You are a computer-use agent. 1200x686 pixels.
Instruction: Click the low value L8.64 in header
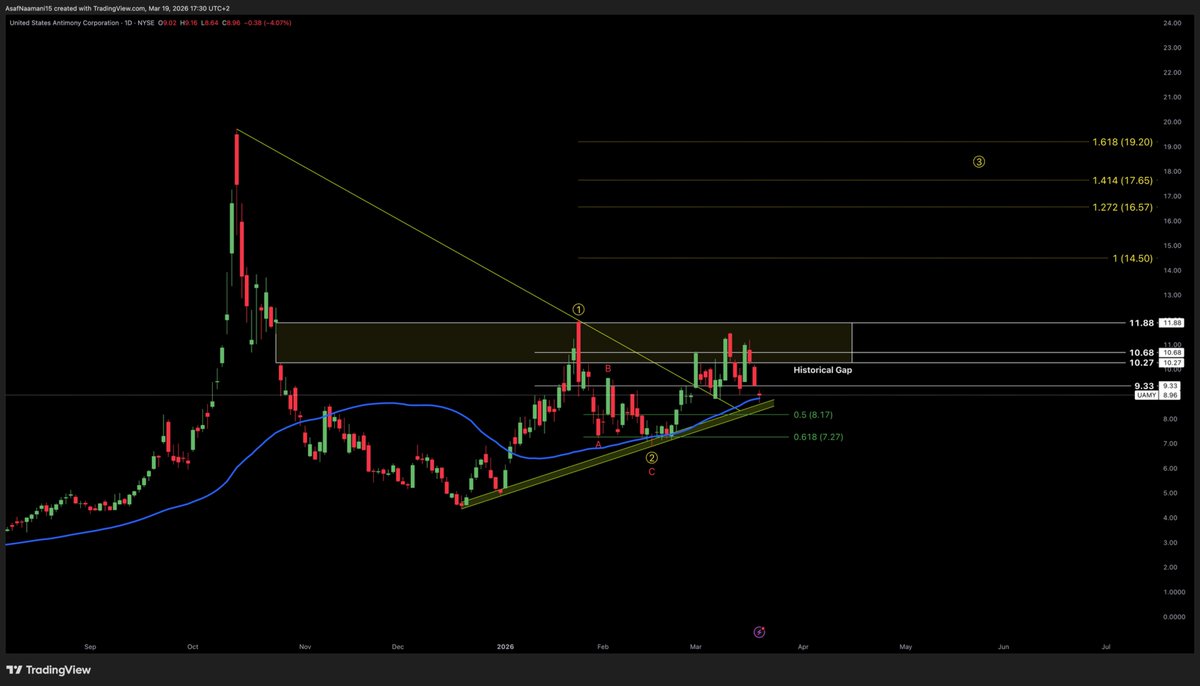pyautogui.click(x=209, y=23)
